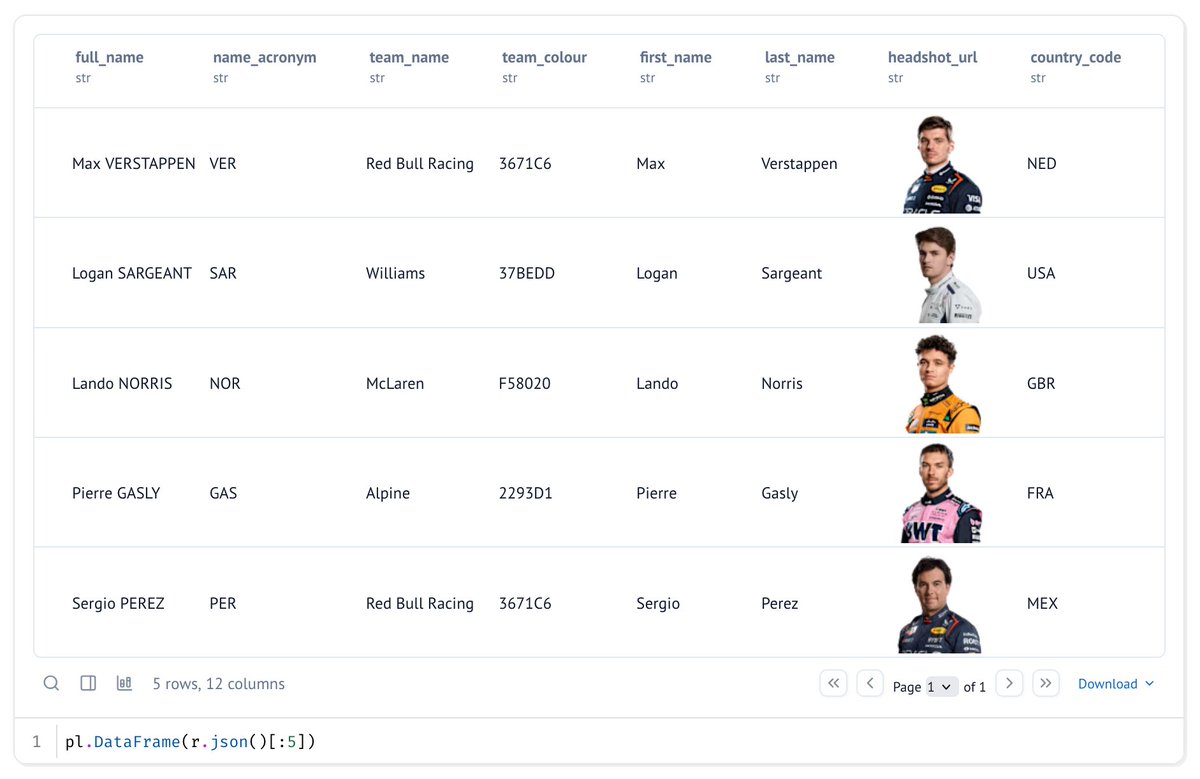Open the Download dropdown

point(1116,684)
